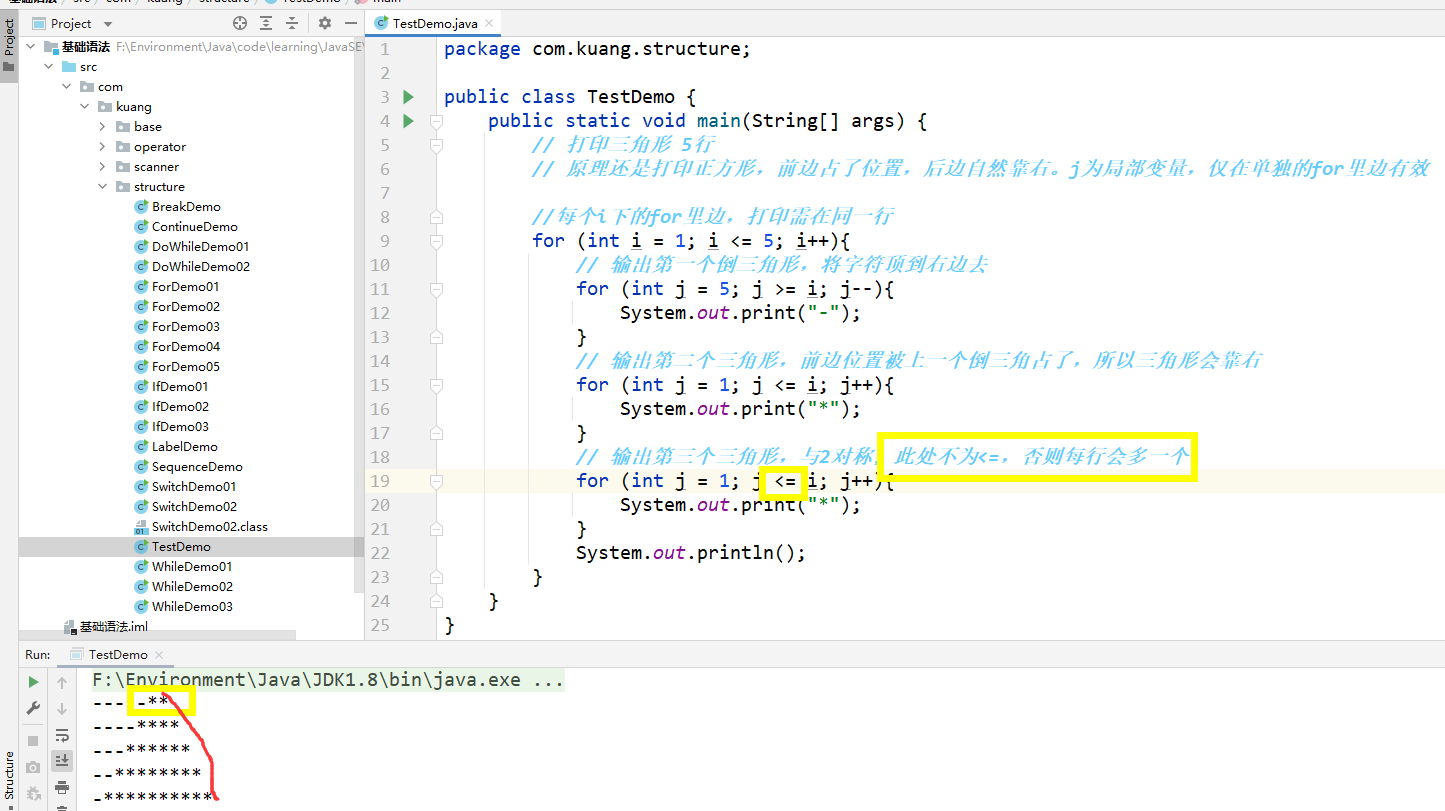1445x811 pixels.
Task: Click the java.exe command line in console
Action: click(x=328, y=680)
